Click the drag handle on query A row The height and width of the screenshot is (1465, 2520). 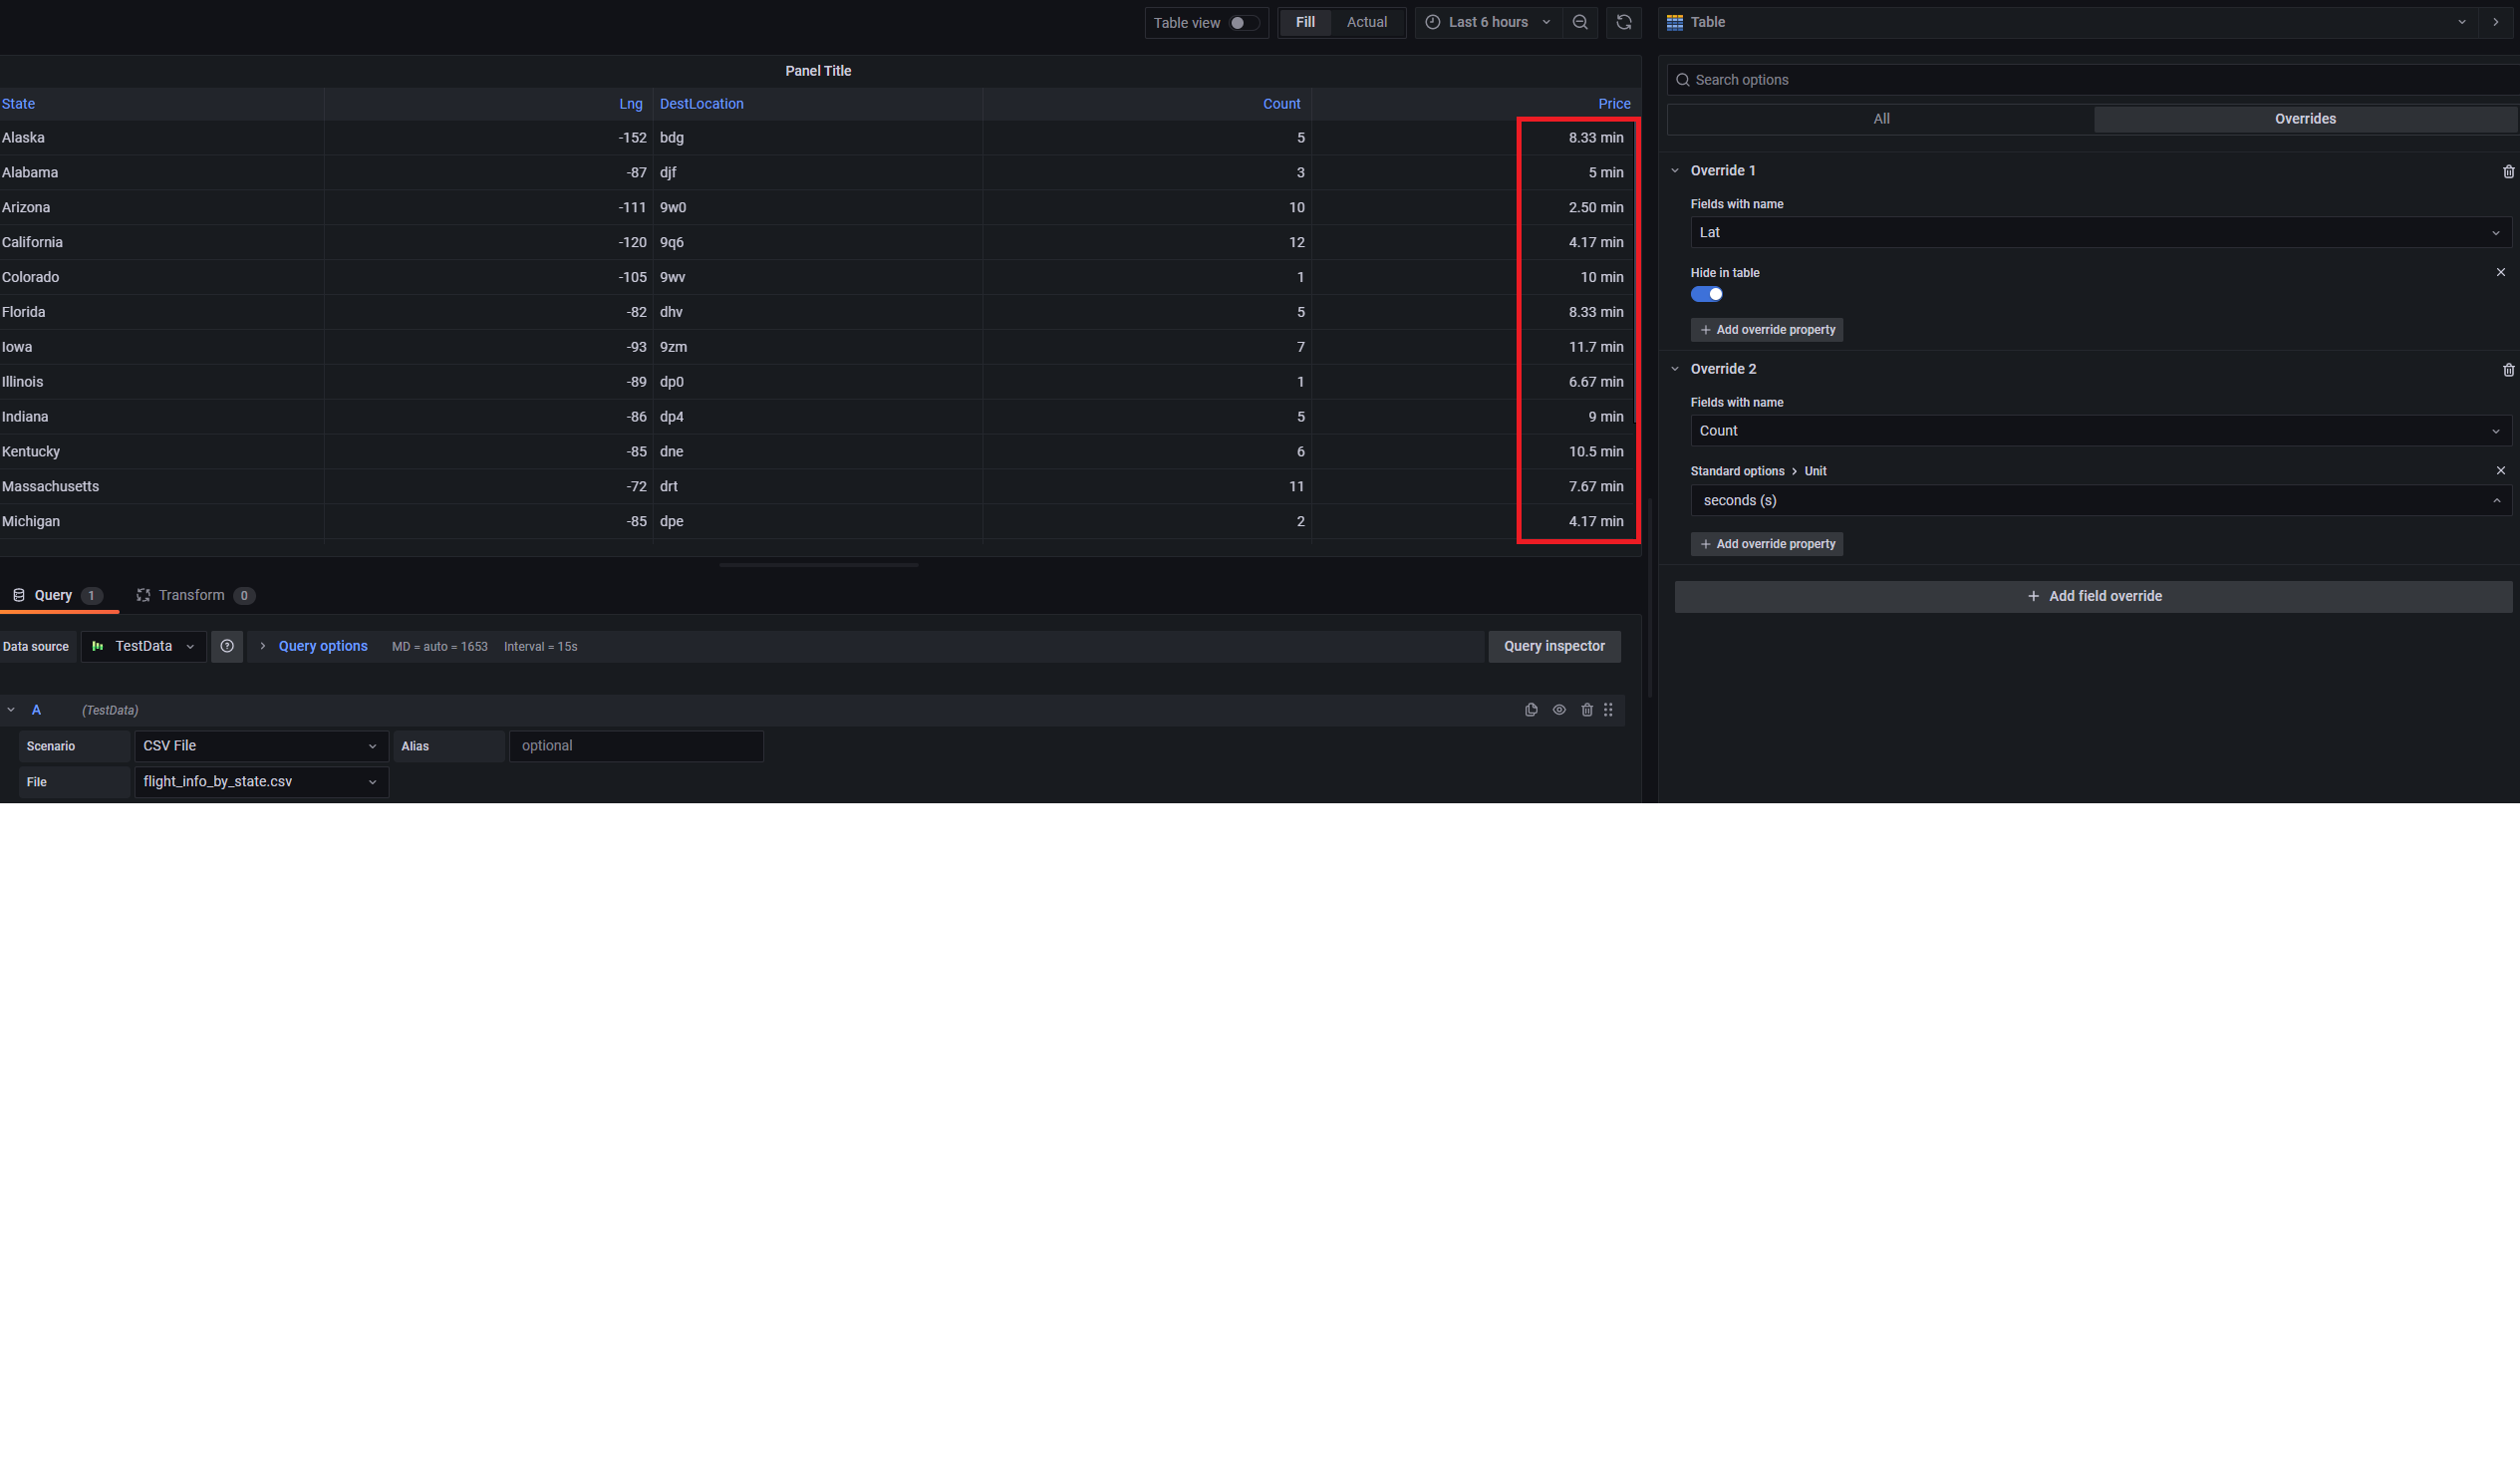[x=1609, y=710]
